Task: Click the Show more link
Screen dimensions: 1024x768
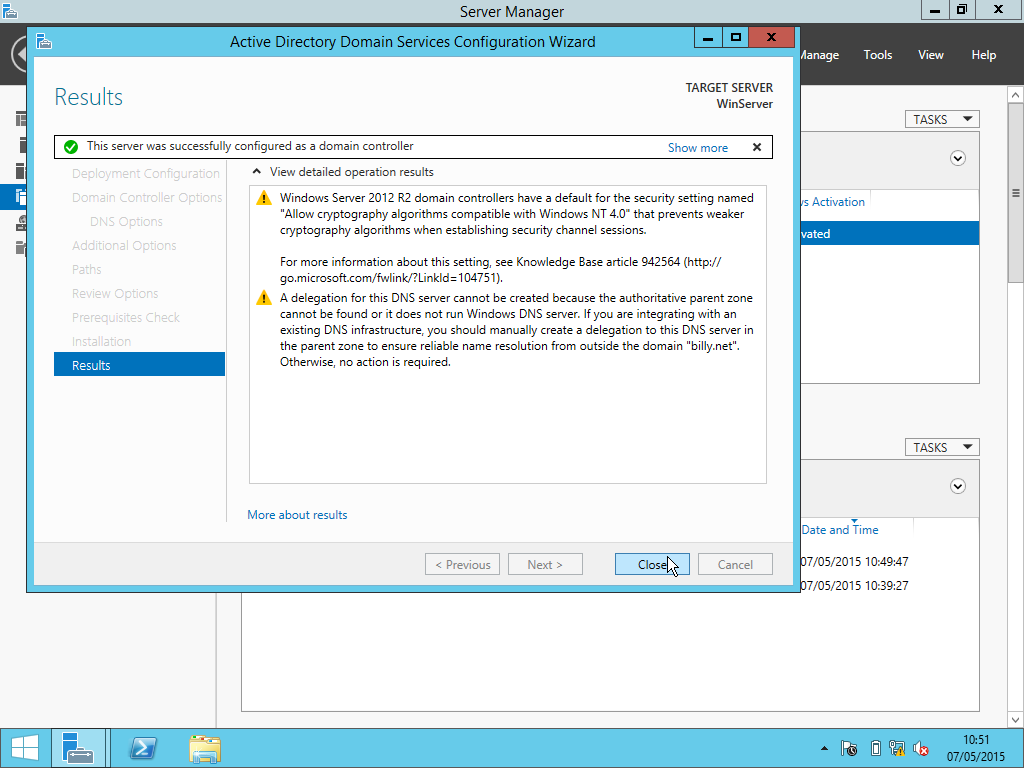Action: [x=697, y=148]
